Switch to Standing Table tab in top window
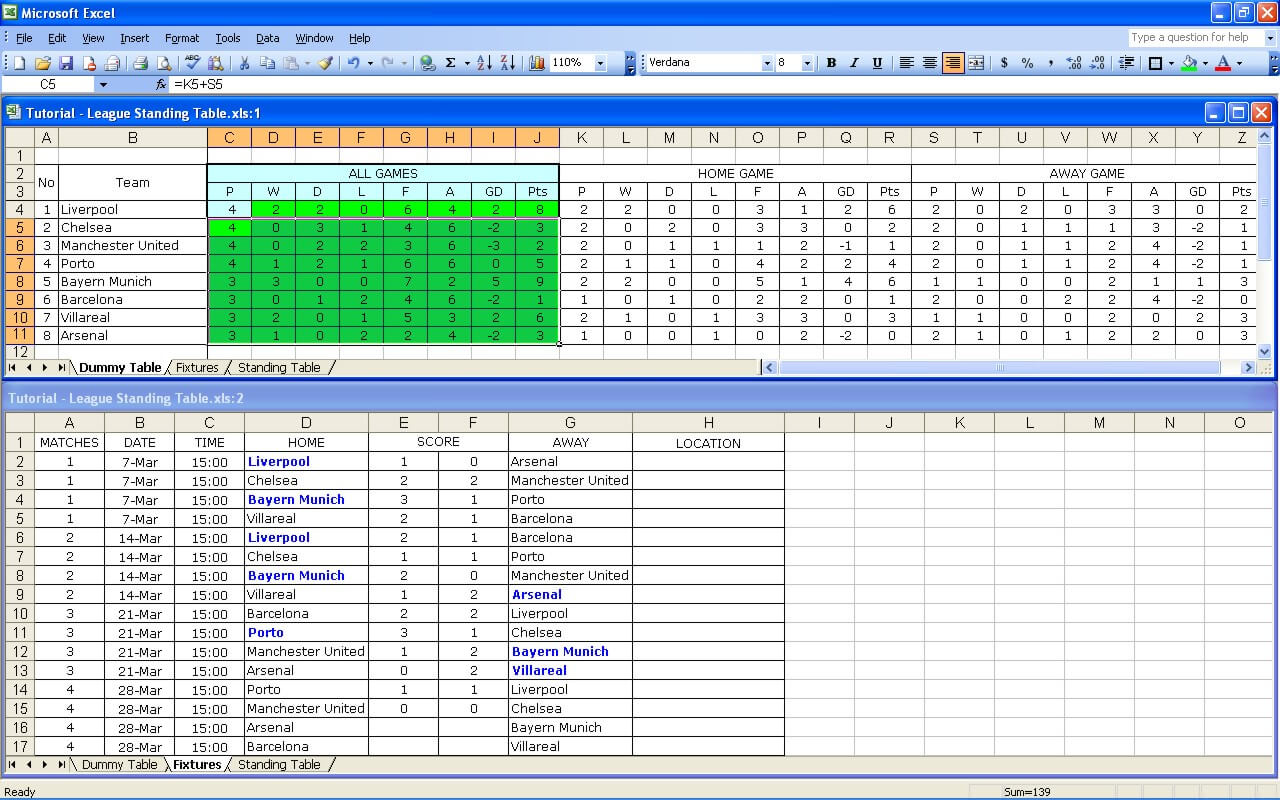This screenshot has height=800, width=1280. coord(279,367)
